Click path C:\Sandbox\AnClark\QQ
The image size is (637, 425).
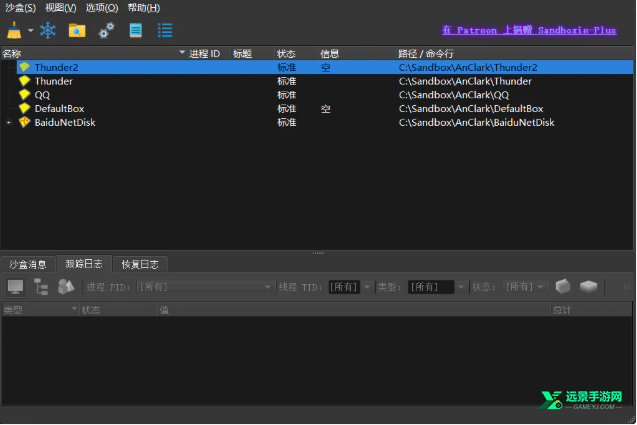[x=453, y=95]
